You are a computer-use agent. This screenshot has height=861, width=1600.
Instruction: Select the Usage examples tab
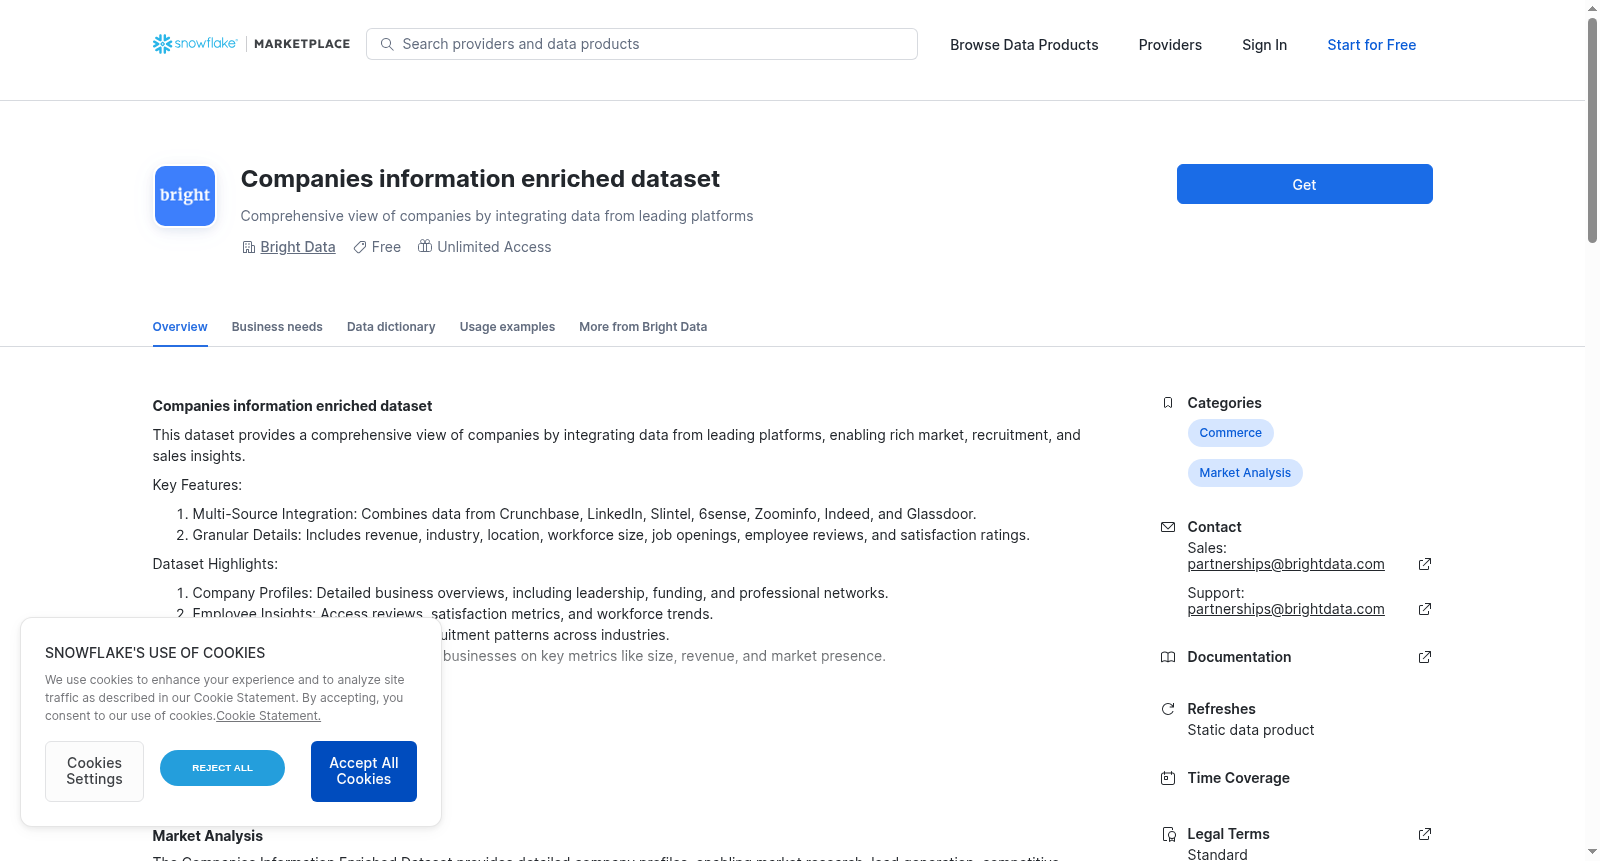point(507,327)
